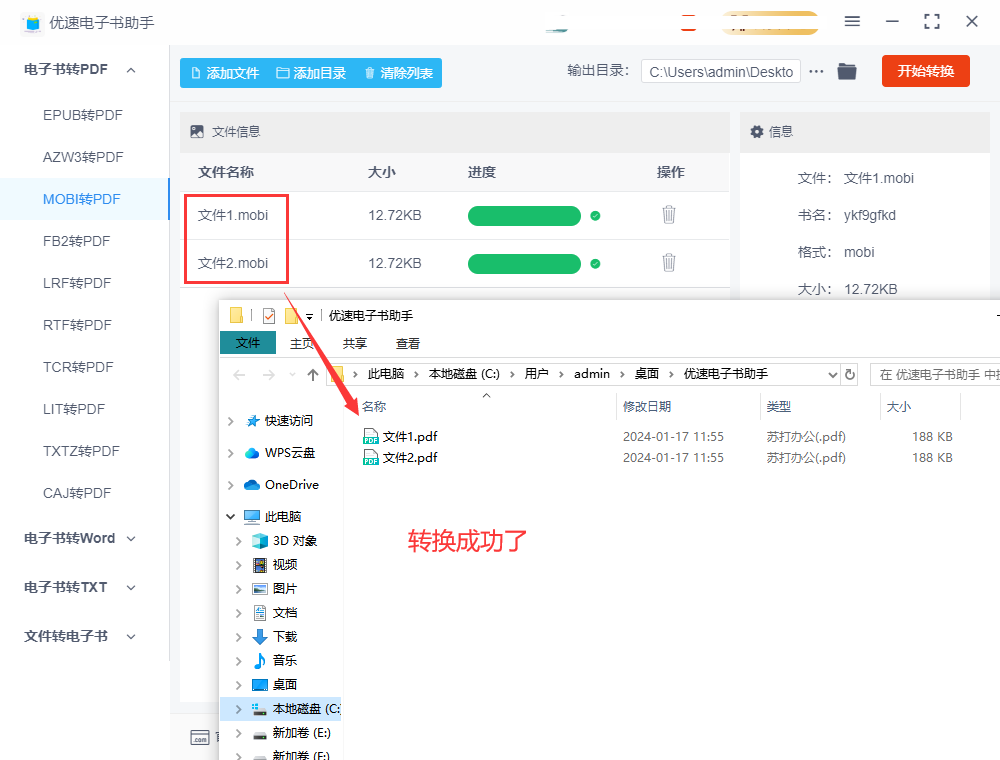Delete 文件2.mobi using its trash icon
The image size is (1000, 760).
point(669,263)
